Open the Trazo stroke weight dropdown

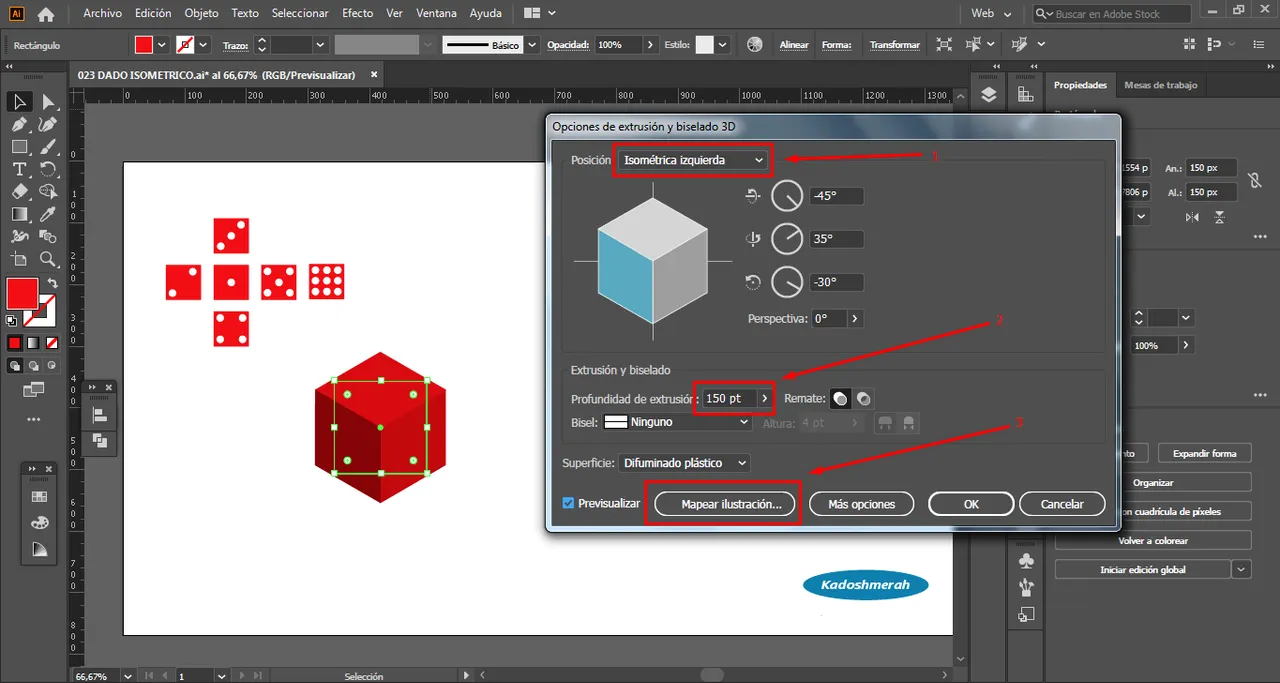click(320, 45)
